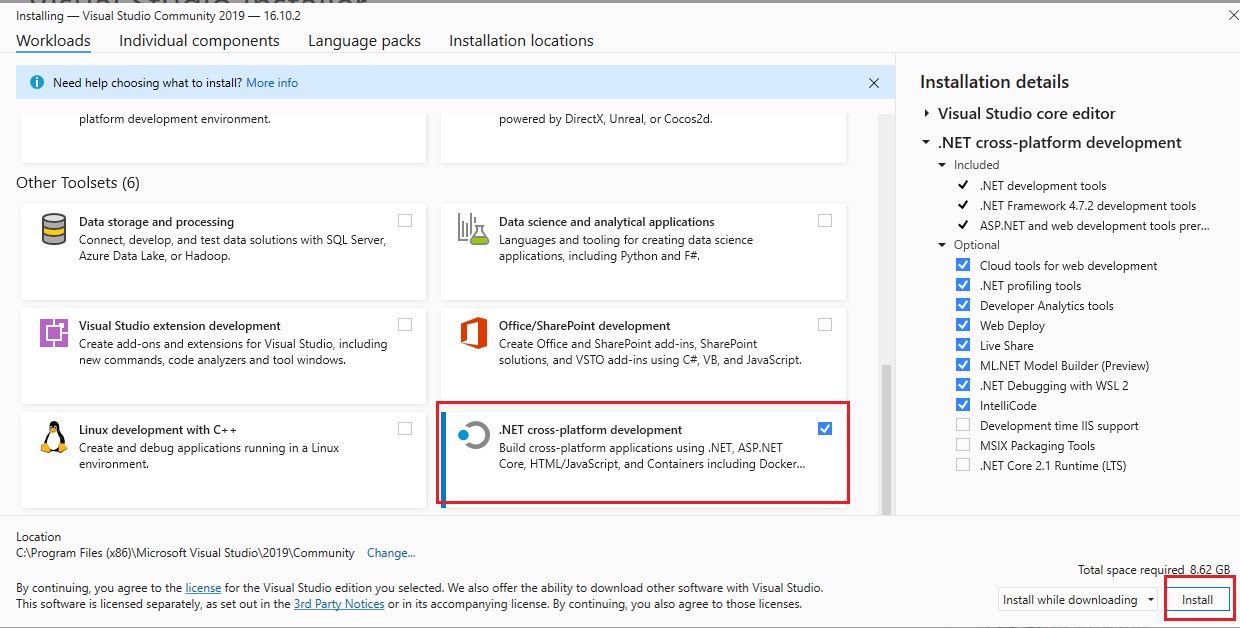1240x628 pixels.
Task: Click the Data storage and processing database icon
Action: point(54,229)
